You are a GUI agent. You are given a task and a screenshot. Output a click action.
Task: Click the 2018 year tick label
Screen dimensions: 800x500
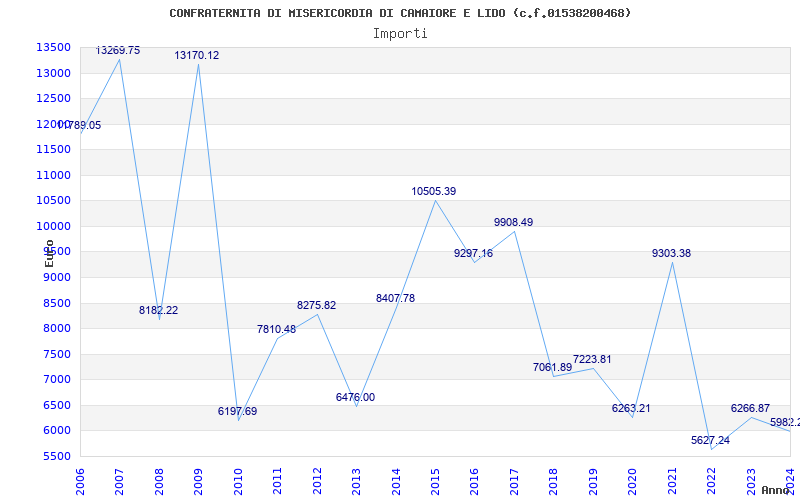tap(554, 482)
